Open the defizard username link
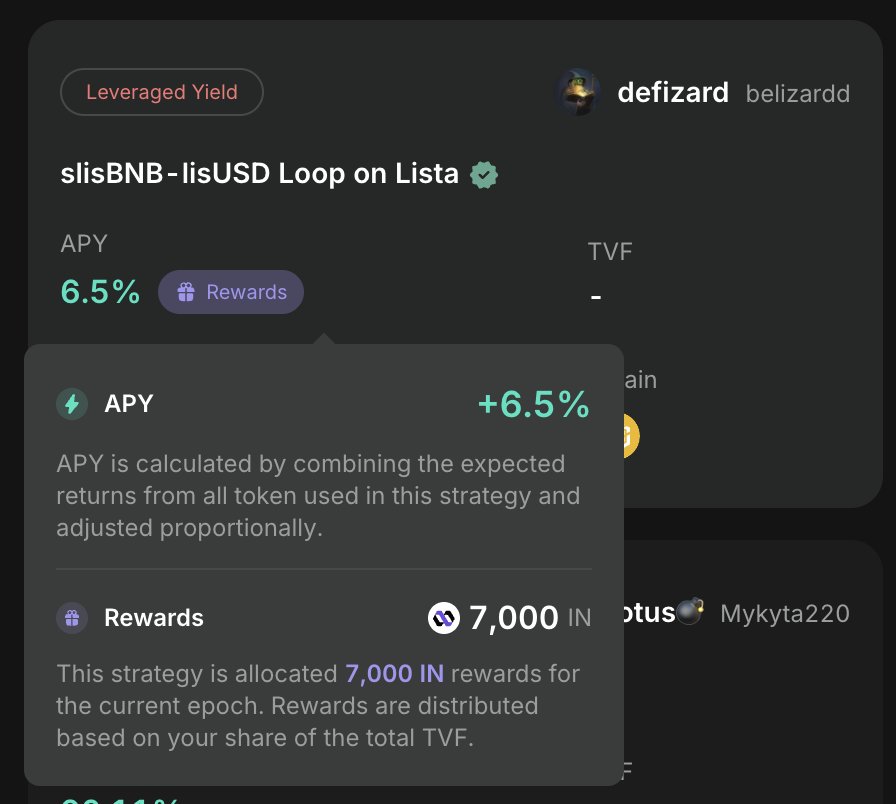The height and width of the screenshot is (804, 896). (x=674, y=93)
